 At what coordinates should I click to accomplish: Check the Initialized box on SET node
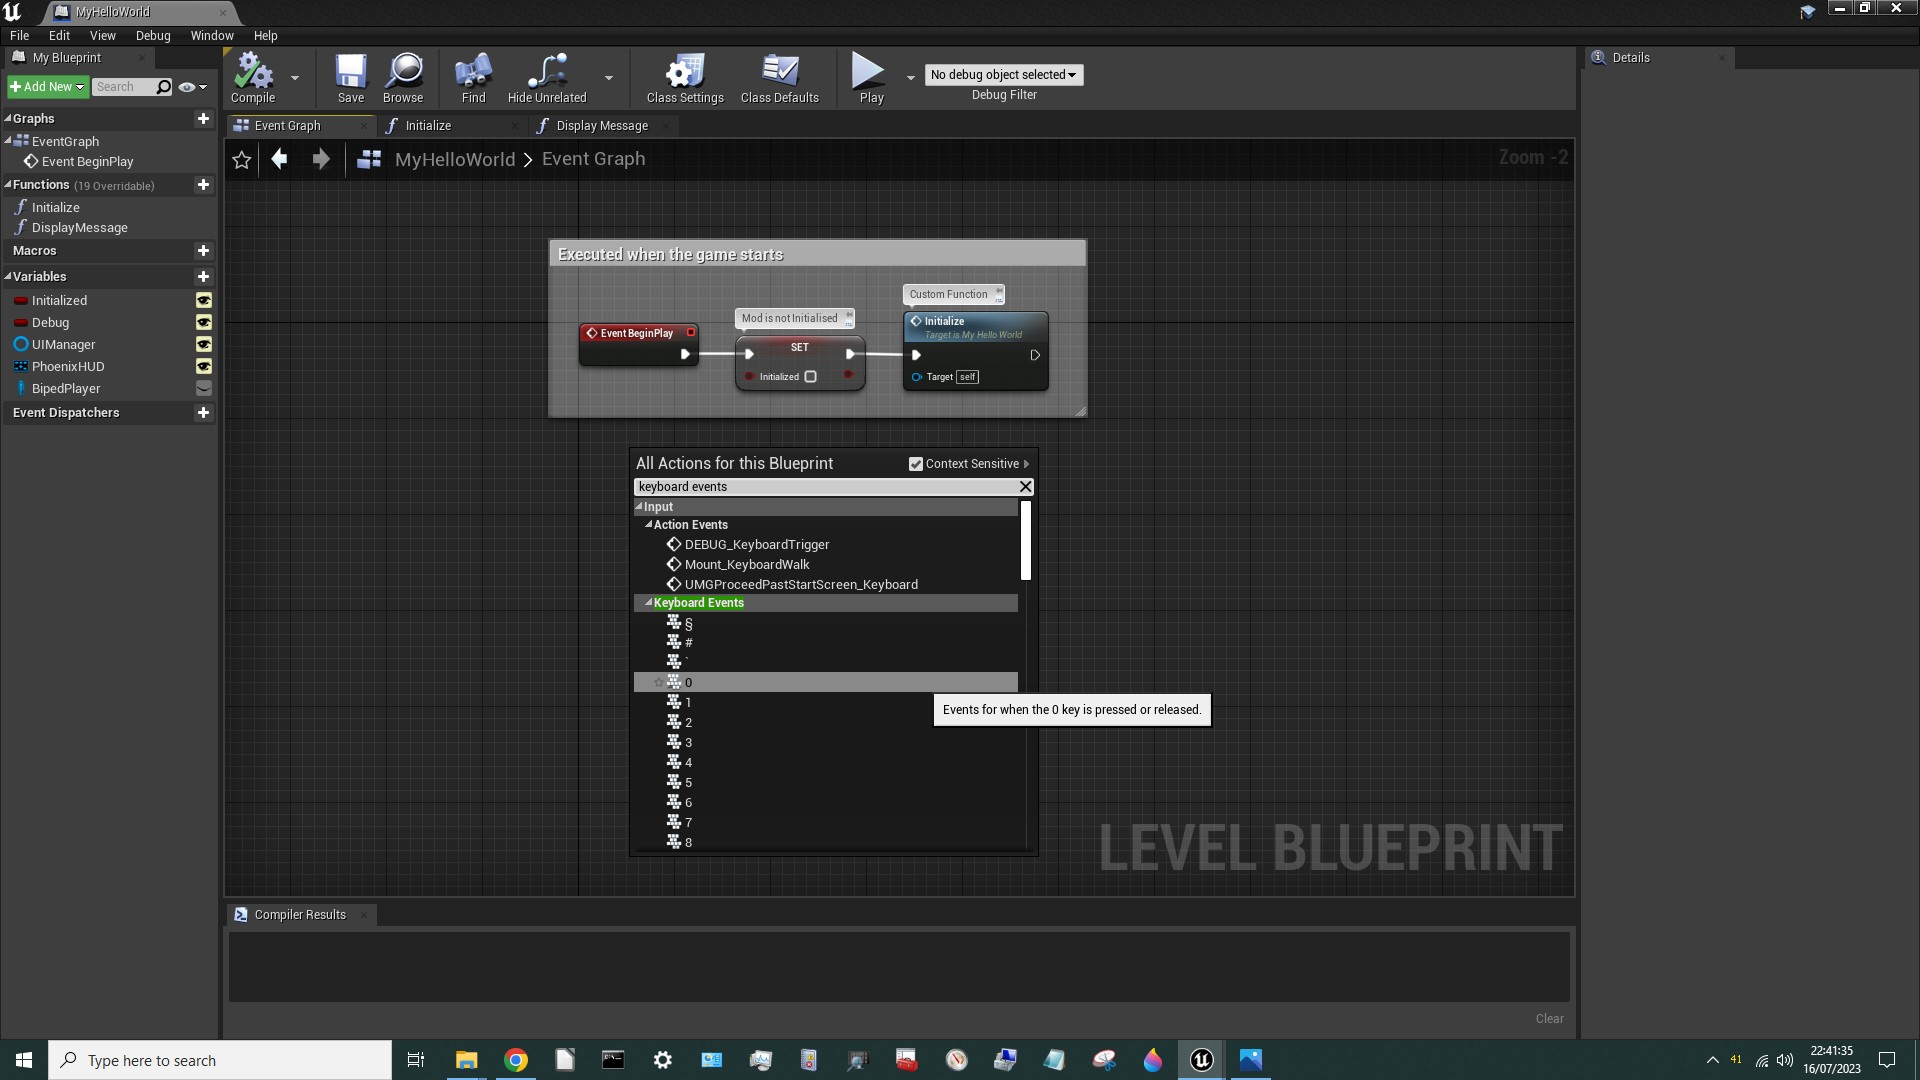point(811,377)
